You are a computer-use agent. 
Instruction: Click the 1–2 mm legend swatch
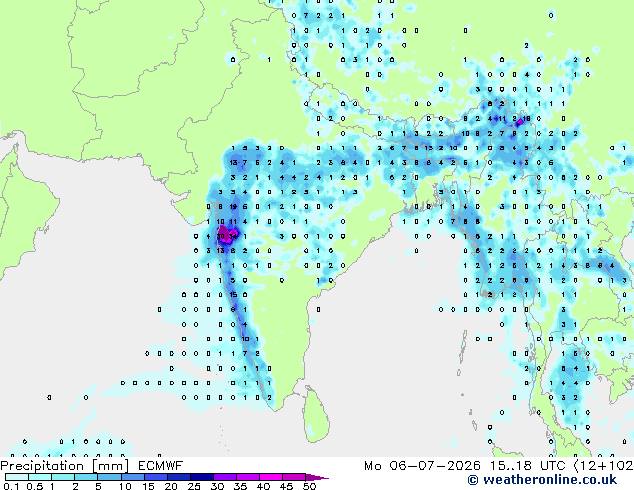(63, 477)
